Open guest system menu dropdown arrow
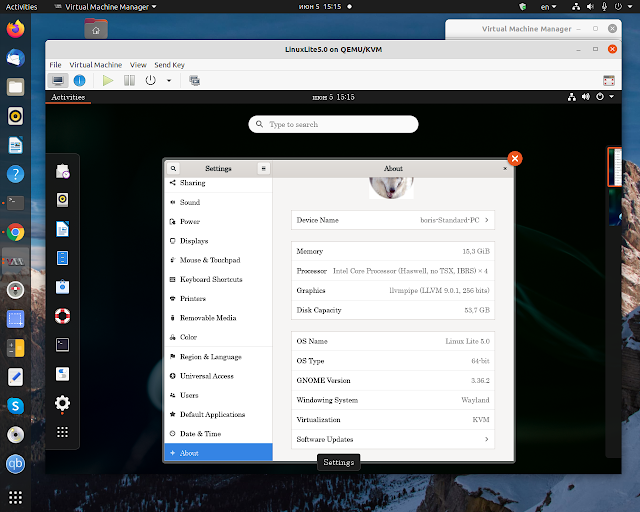Viewport: 640px width, 512px height. 611,97
